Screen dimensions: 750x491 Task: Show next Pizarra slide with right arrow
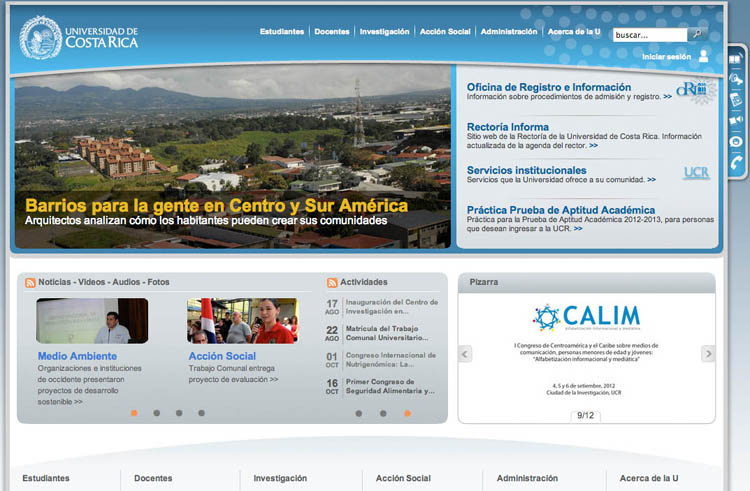point(708,354)
